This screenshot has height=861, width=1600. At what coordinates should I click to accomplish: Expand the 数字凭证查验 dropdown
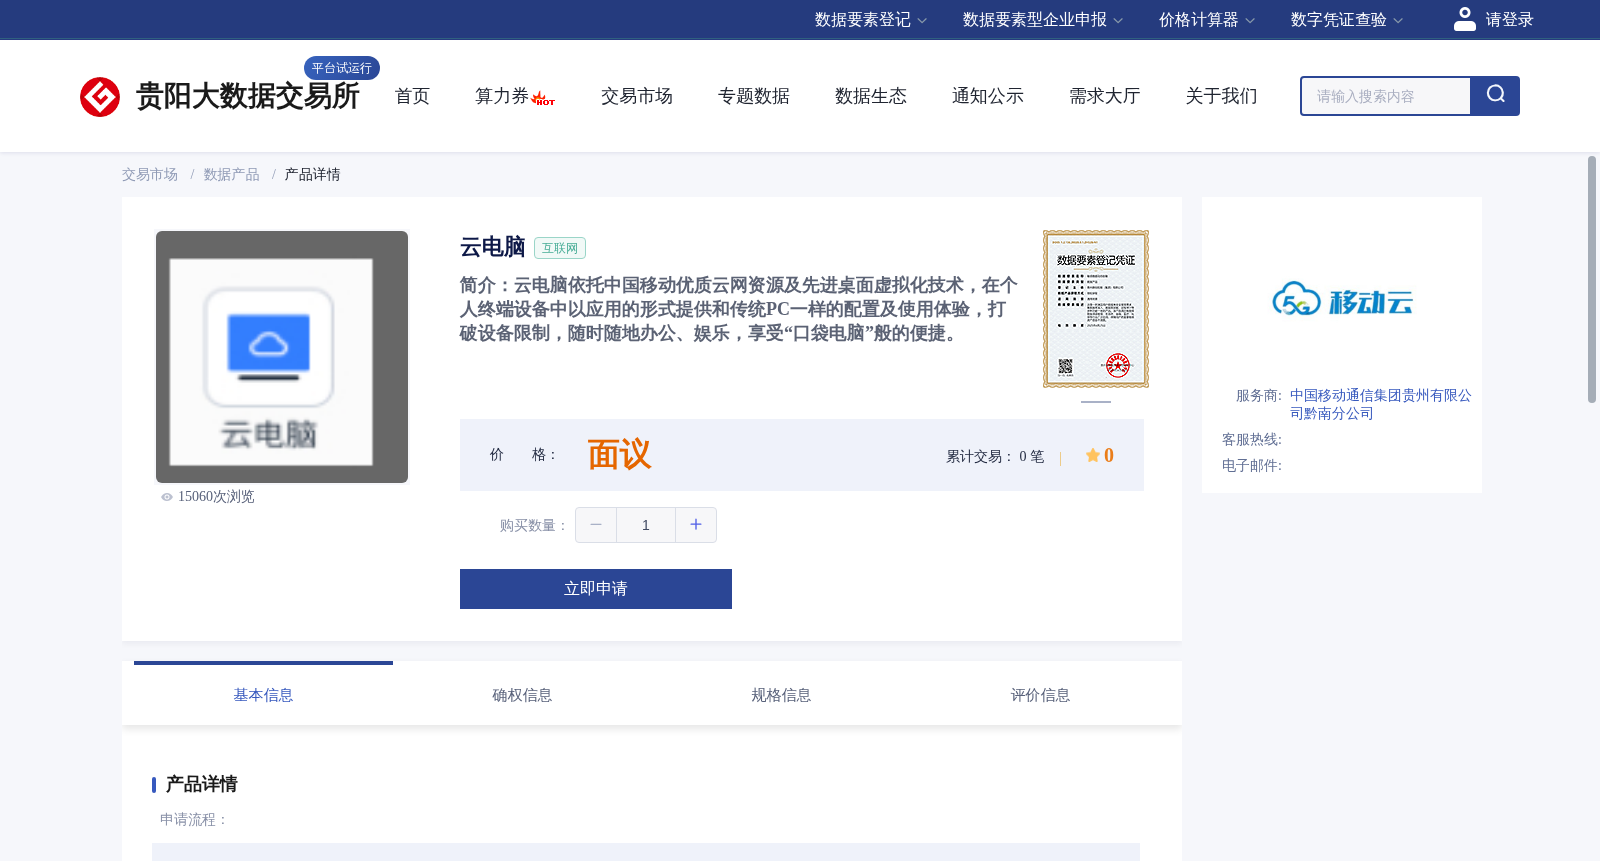1347,20
